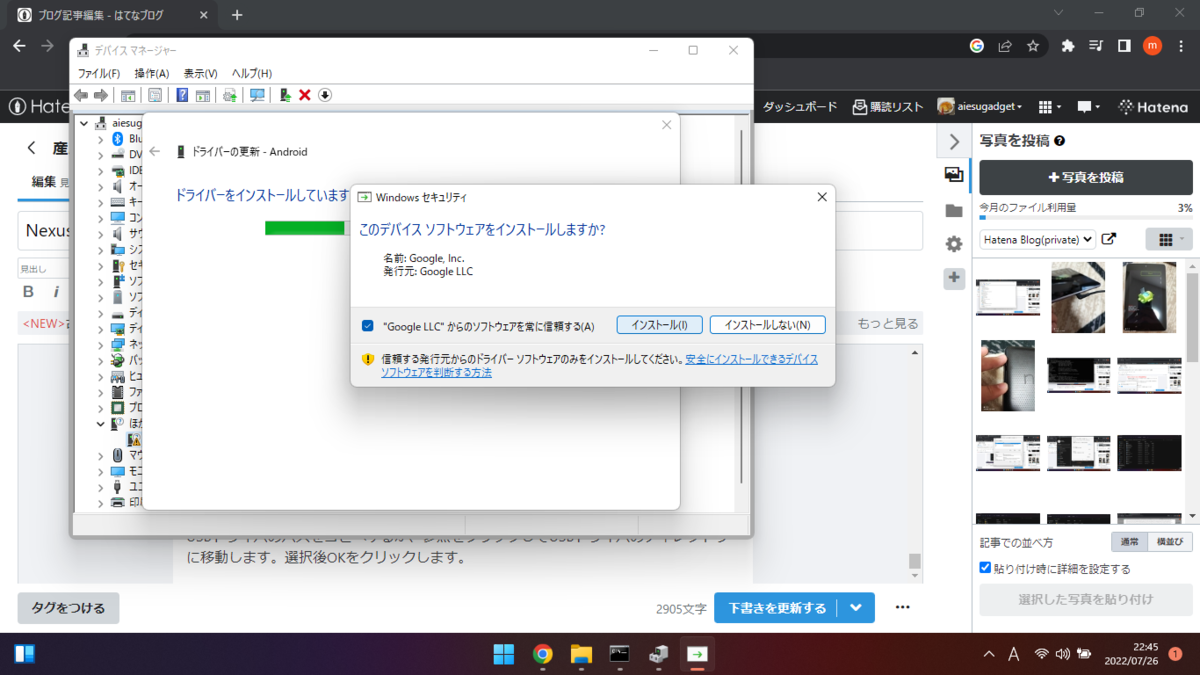Open gear settings icon in Hatena sidebar
The height and width of the screenshot is (675, 1200).
point(954,244)
